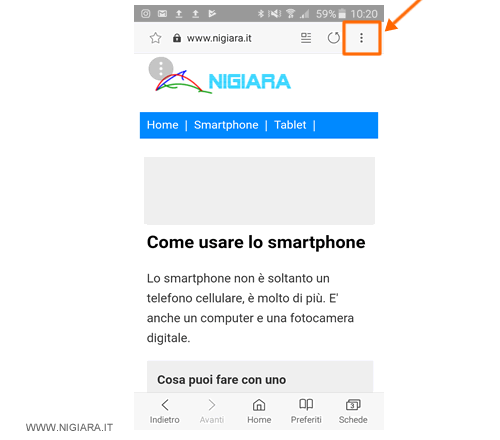This screenshot has width=500, height=440.
Task: Open the Nigiara logo
Action: coord(223,82)
